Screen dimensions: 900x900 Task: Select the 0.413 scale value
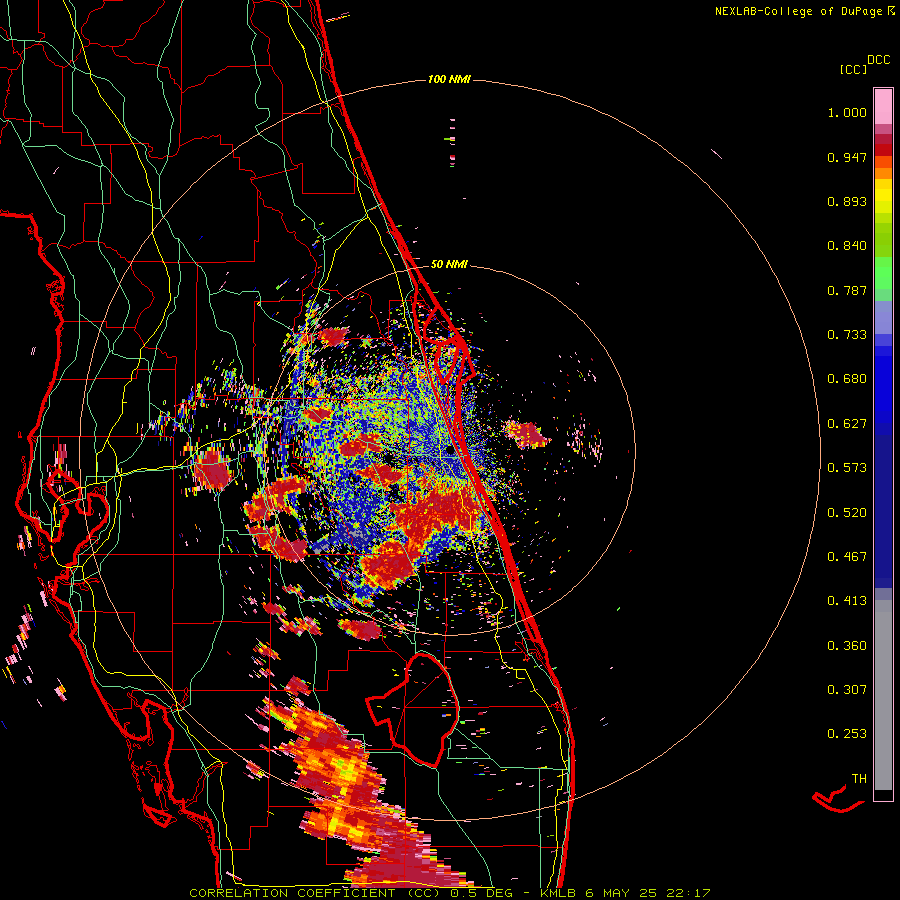tap(847, 601)
